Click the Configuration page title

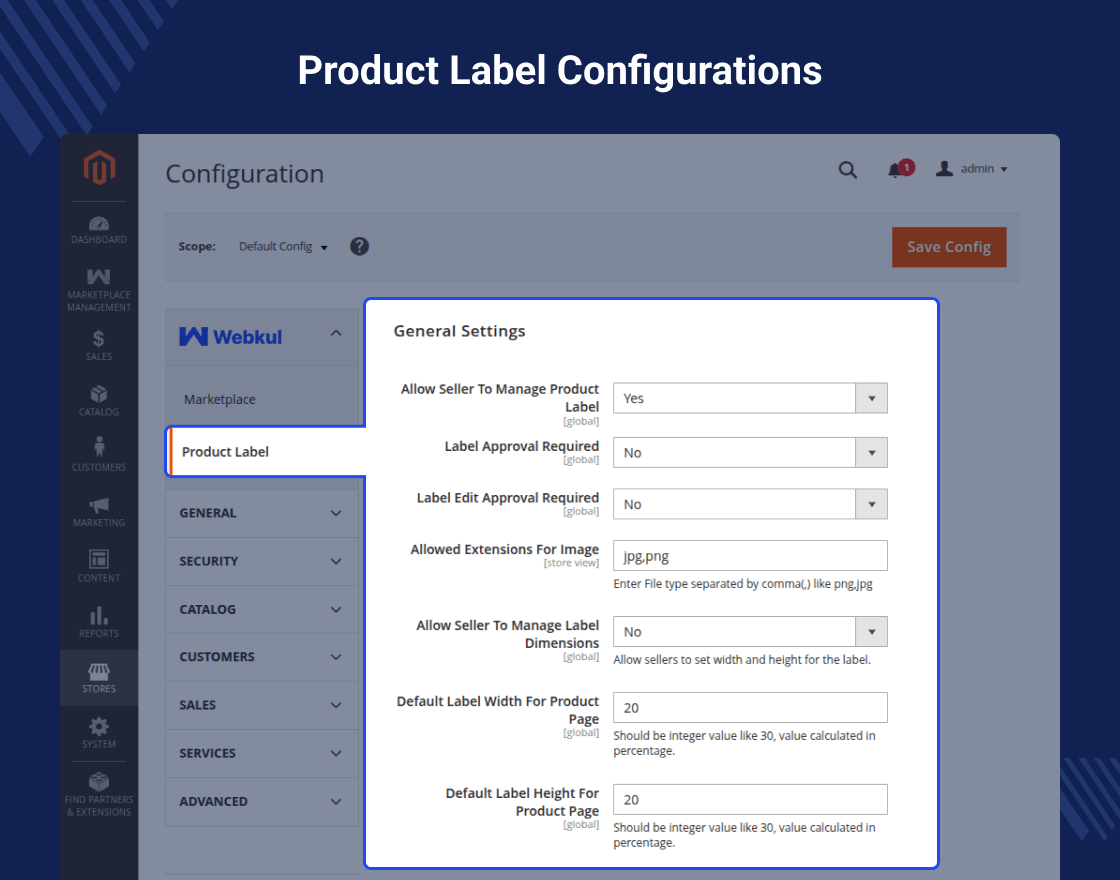[244, 174]
